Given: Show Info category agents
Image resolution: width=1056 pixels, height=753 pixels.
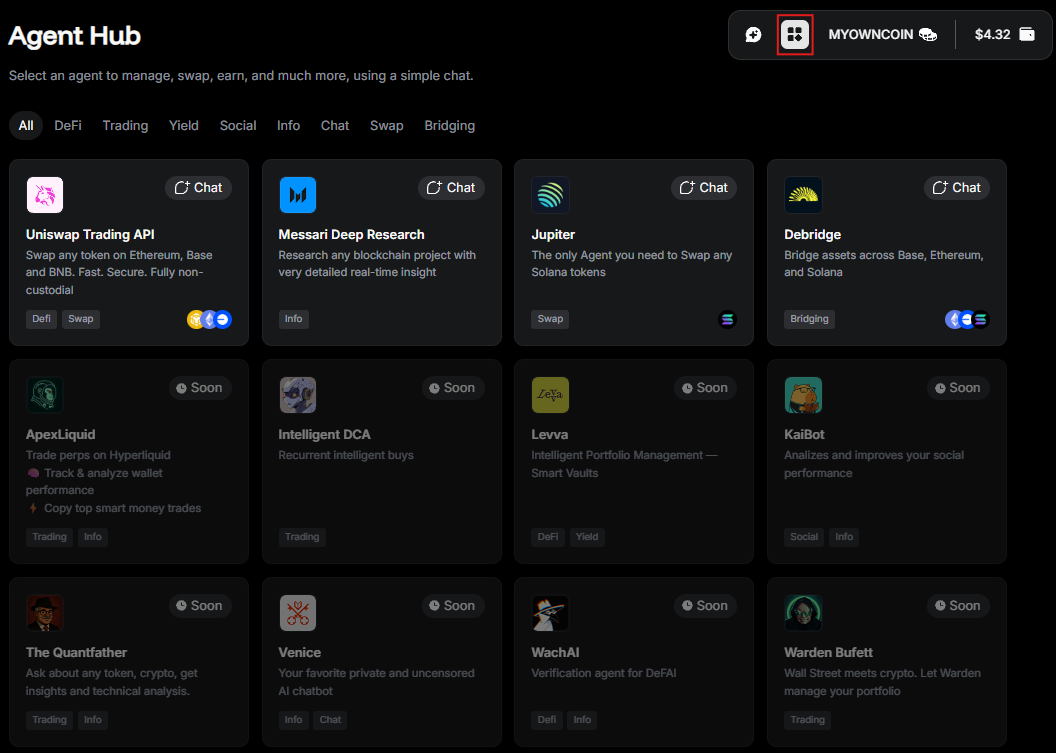Looking at the screenshot, I should coord(288,126).
